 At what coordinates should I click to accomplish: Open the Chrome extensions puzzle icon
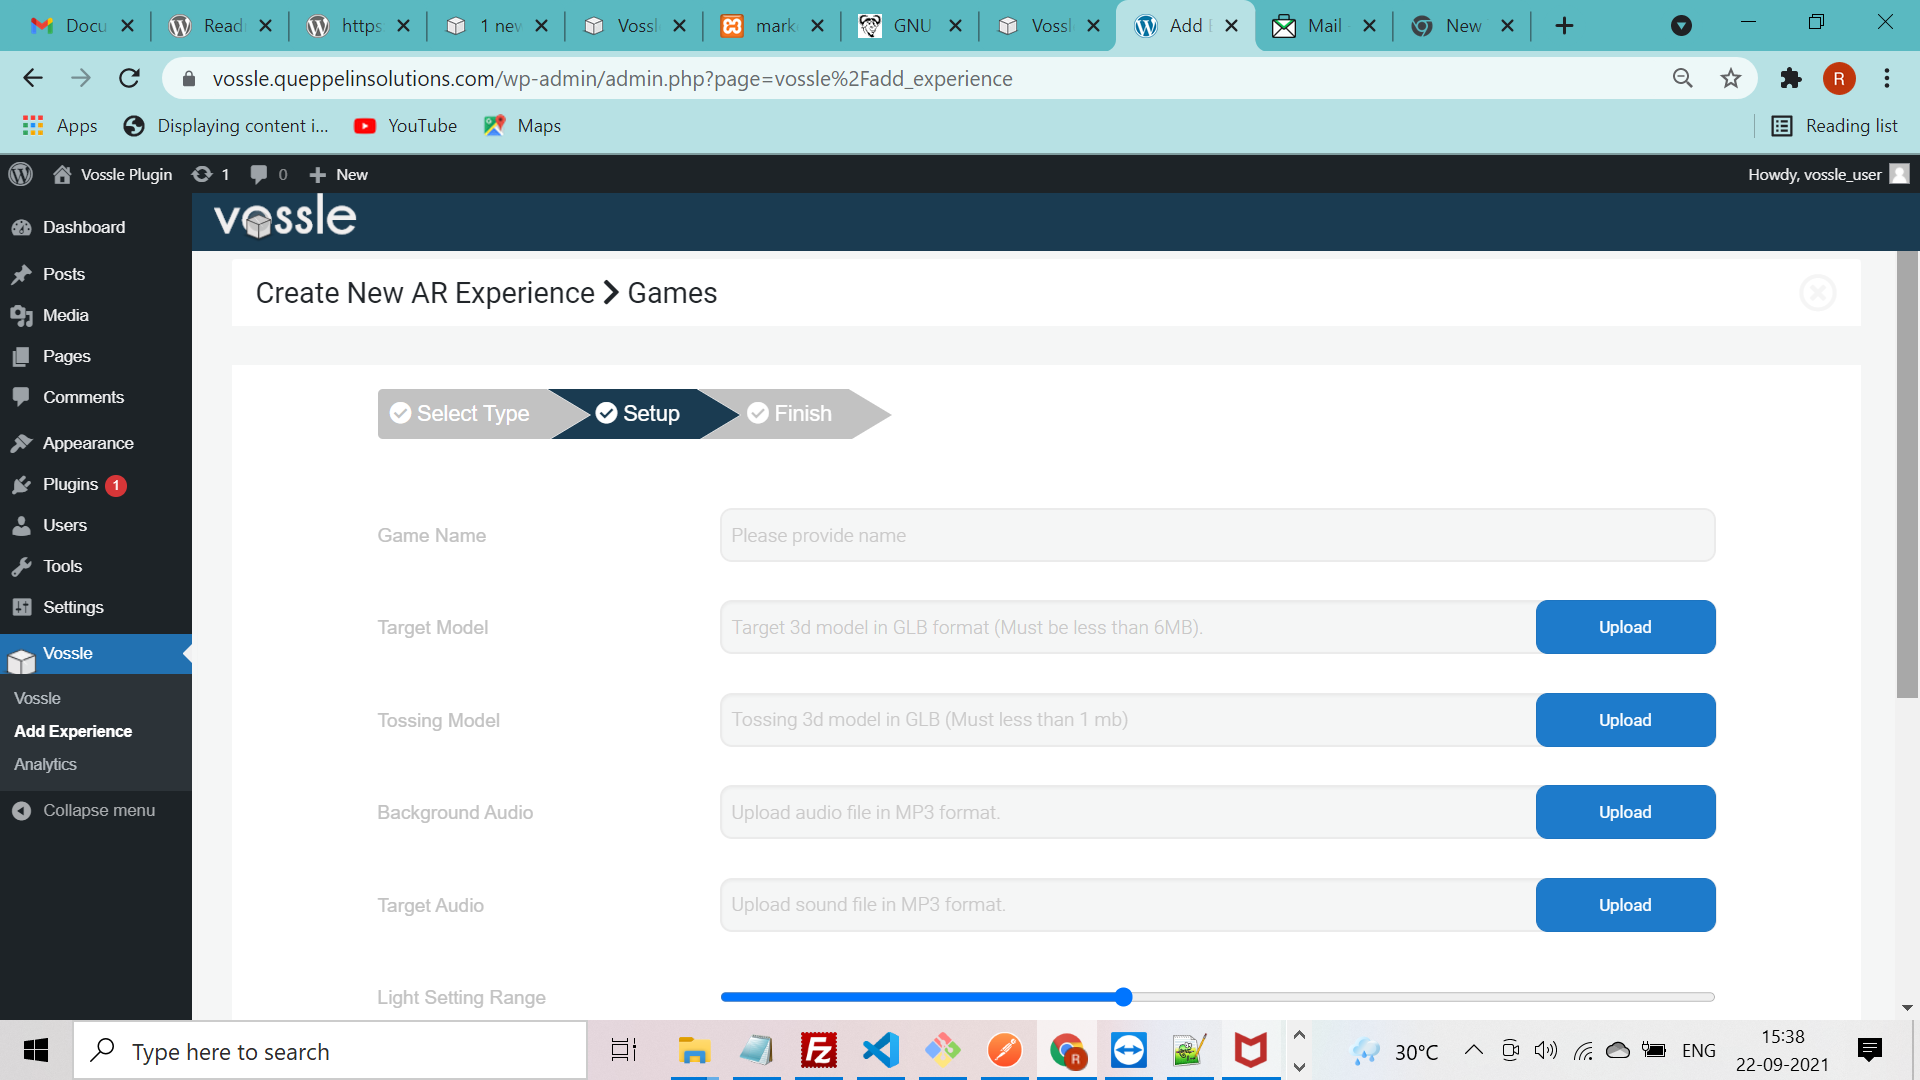(x=1790, y=78)
